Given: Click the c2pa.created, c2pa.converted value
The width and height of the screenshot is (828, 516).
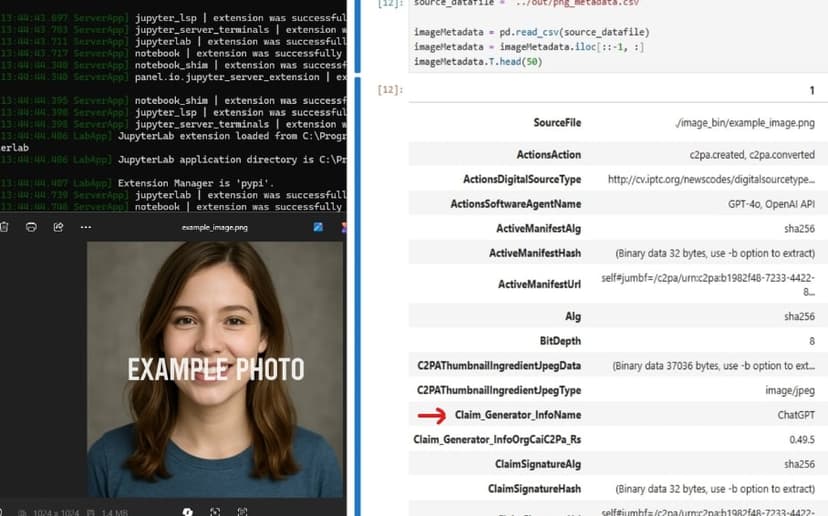Looking at the screenshot, I should 752,155.
